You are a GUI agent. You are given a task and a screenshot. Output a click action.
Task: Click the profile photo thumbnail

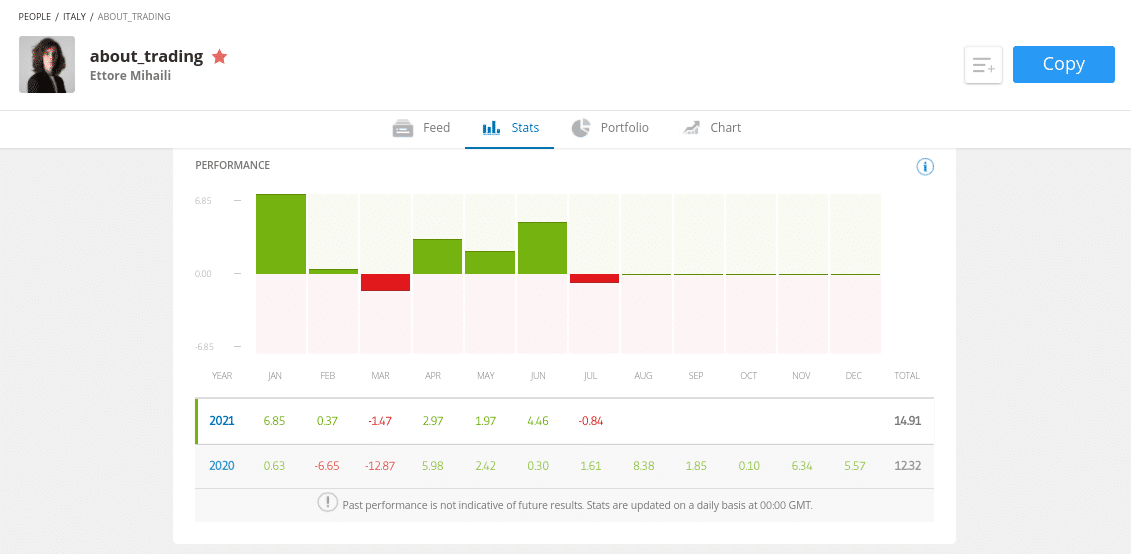[47, 64]
